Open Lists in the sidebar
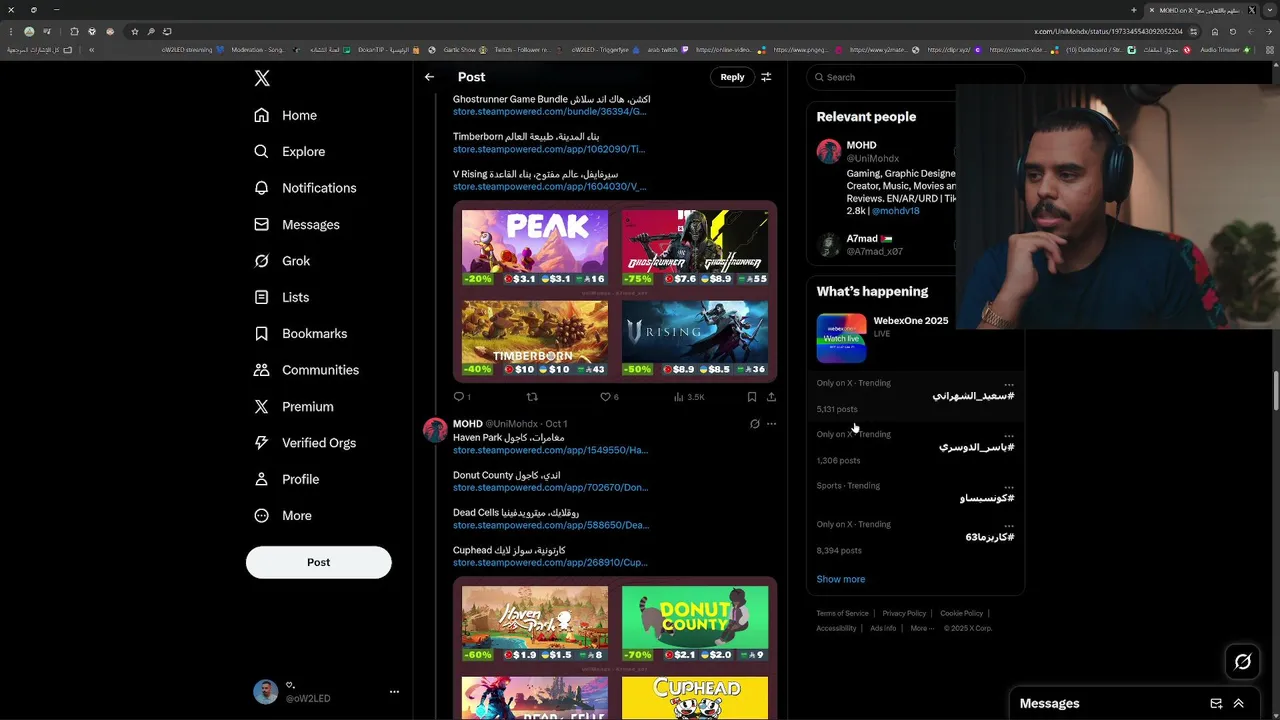Image resolution: width=1280 pixels, height=720 pixels. tap(281, 298)
